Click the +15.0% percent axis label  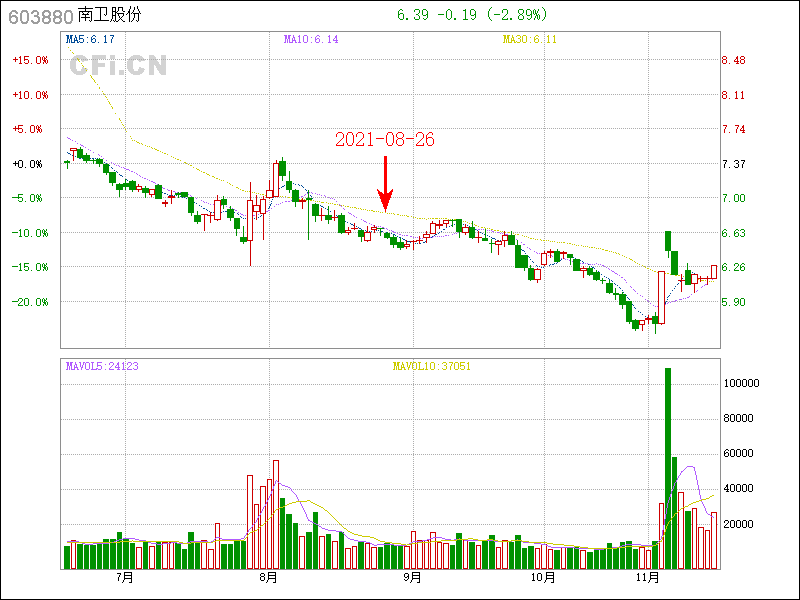[x=30, y=60]
